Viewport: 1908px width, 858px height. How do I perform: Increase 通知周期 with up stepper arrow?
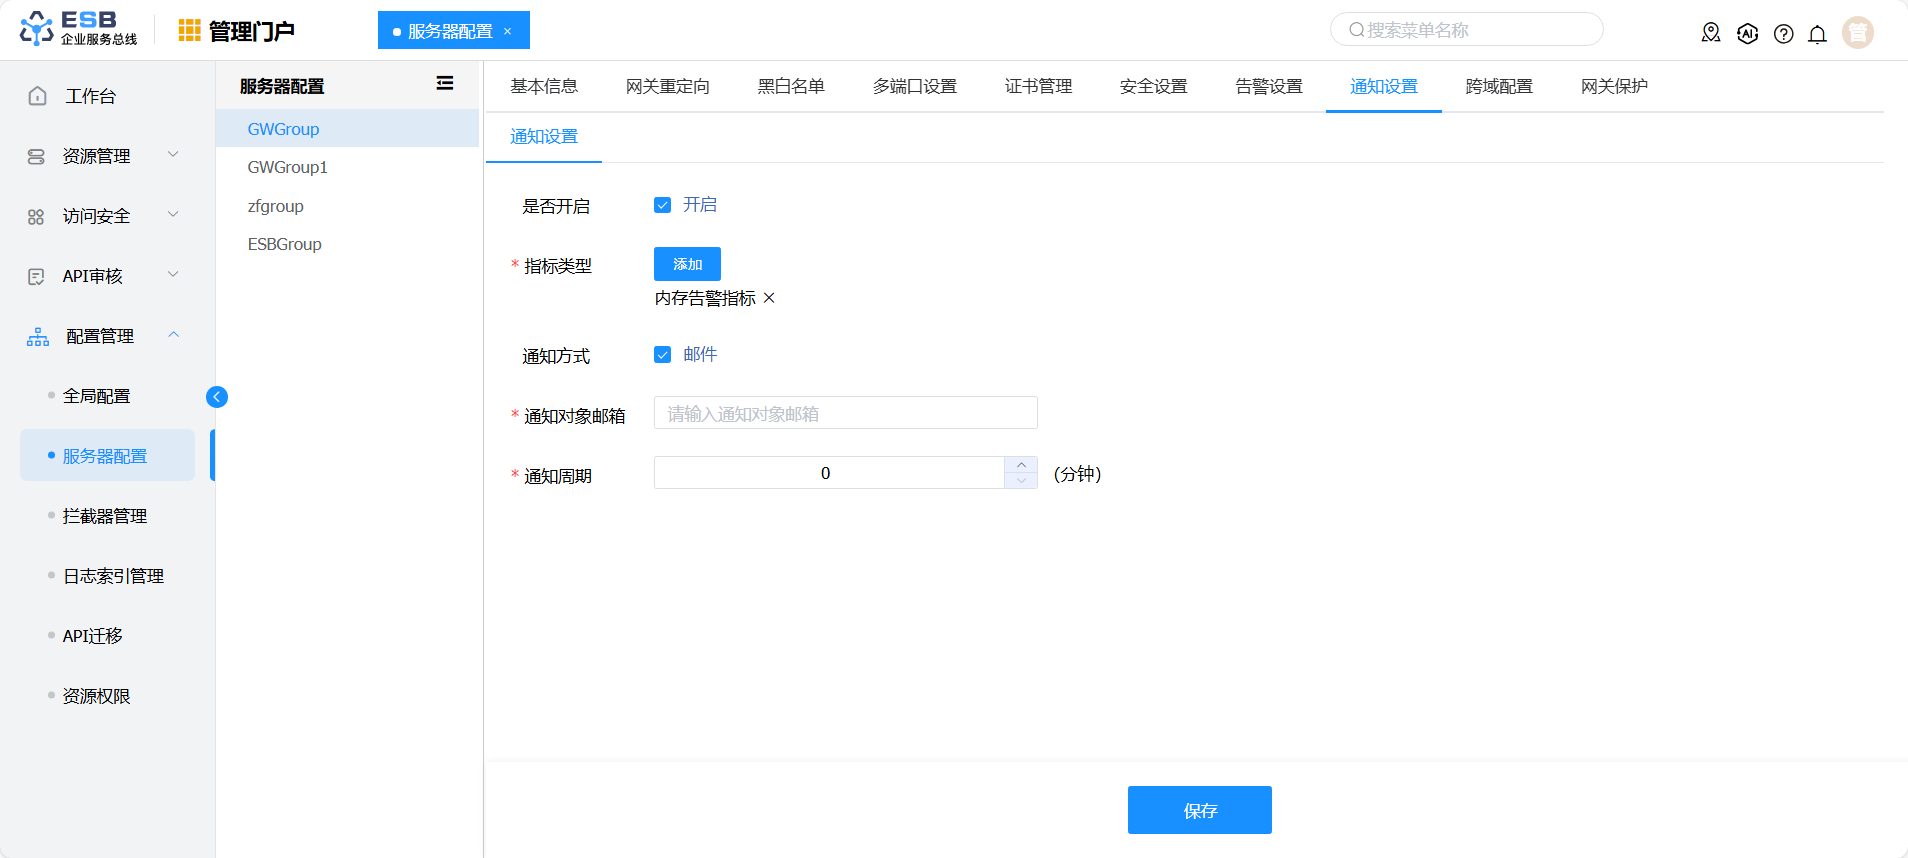(1021, 465)
